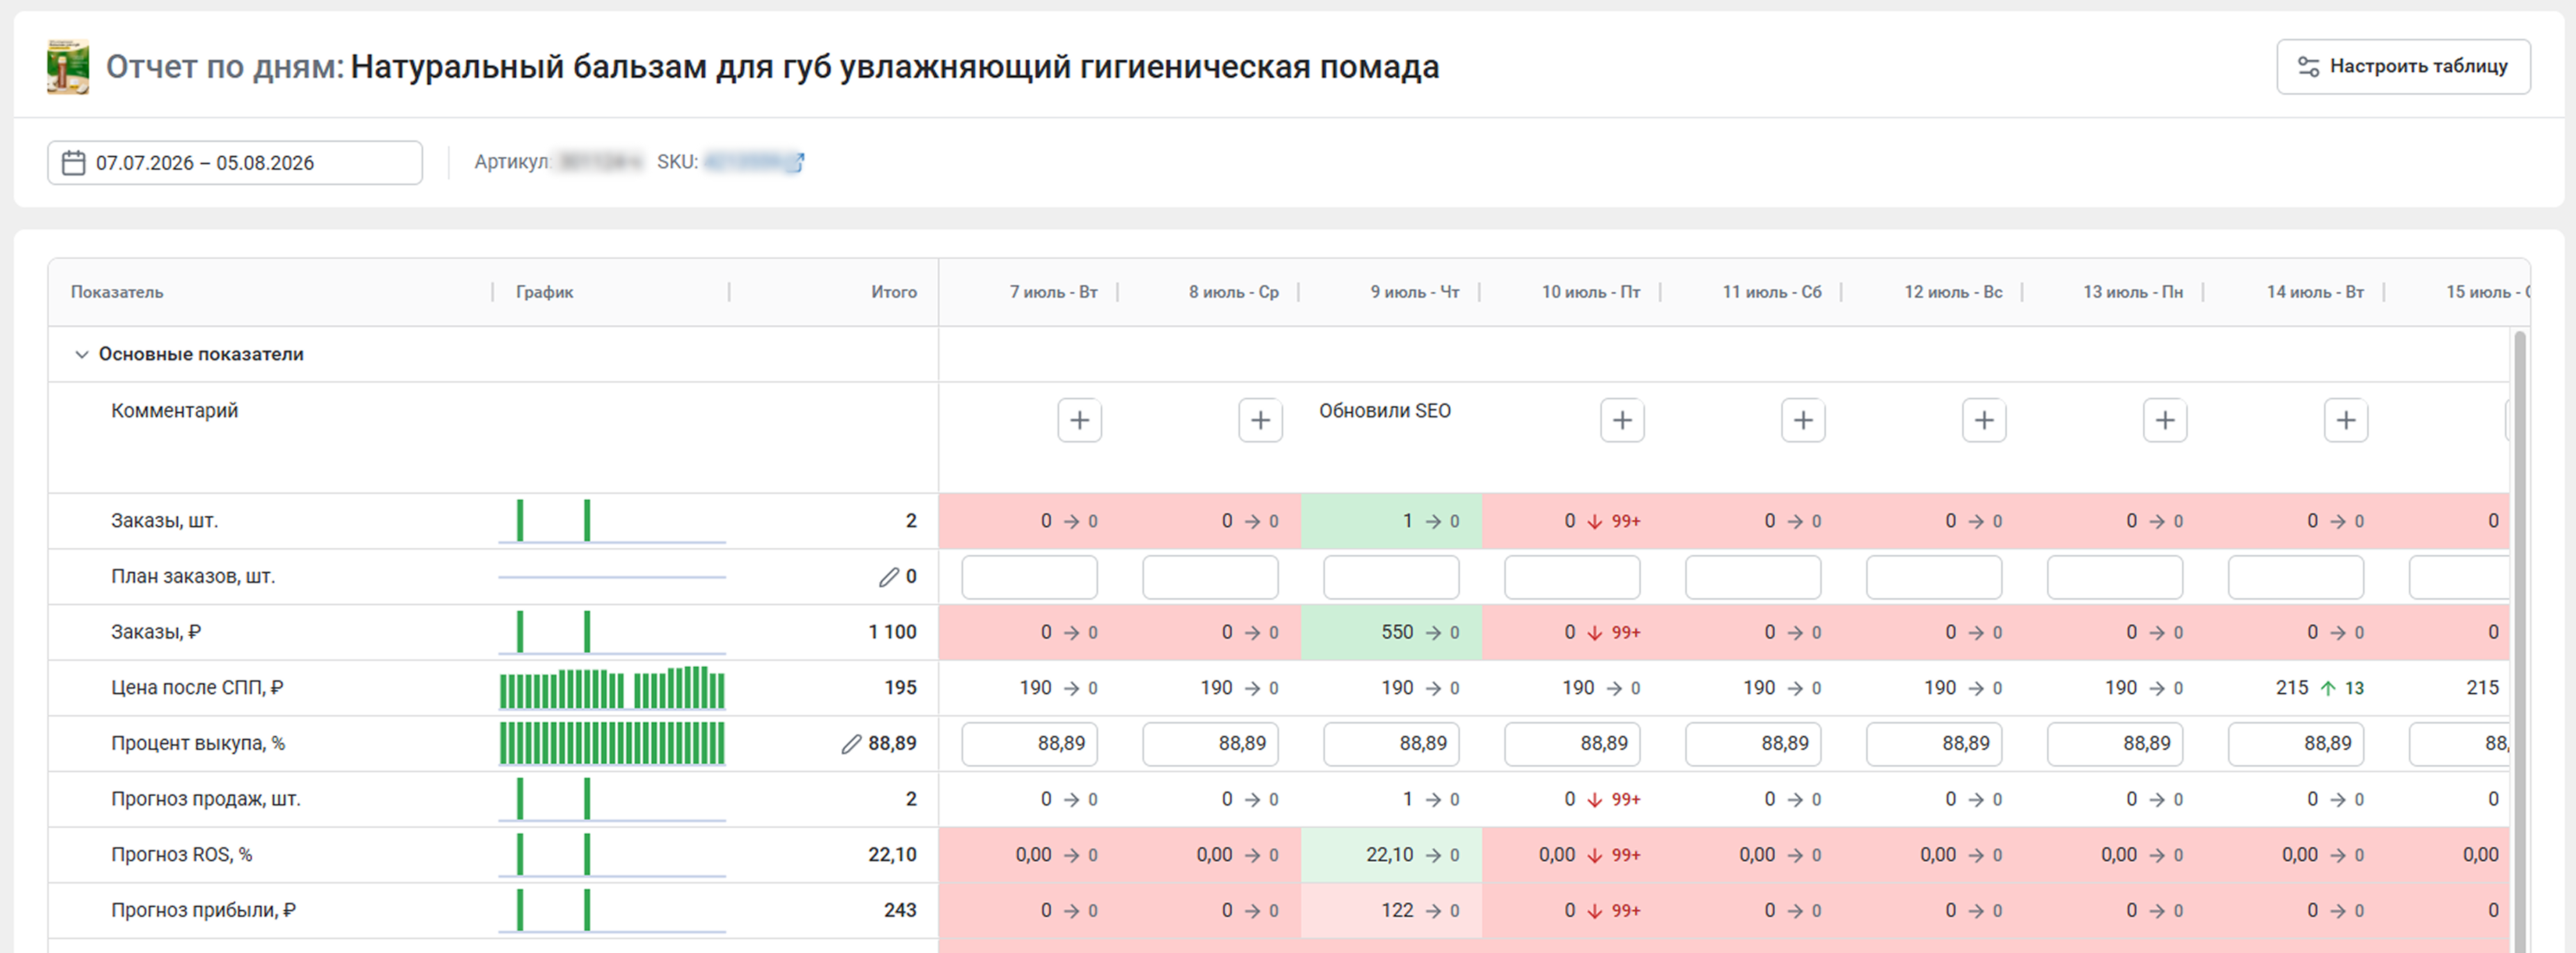Add a comment for 14 июль
2576x953 pixels.
2346,420
